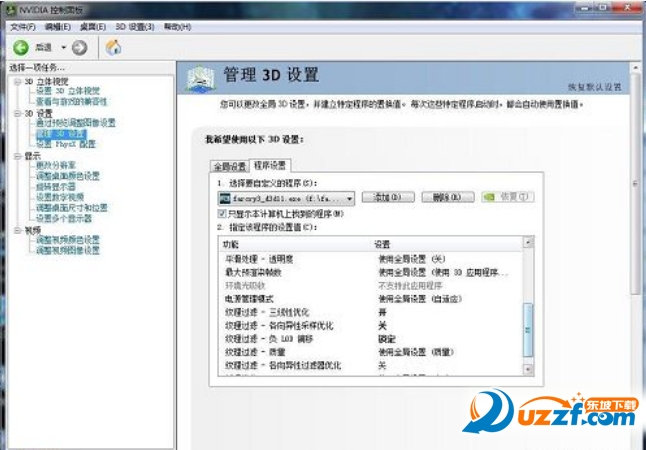Click the 设置 column header
The image size is (646, 450).
coord(447,244)
